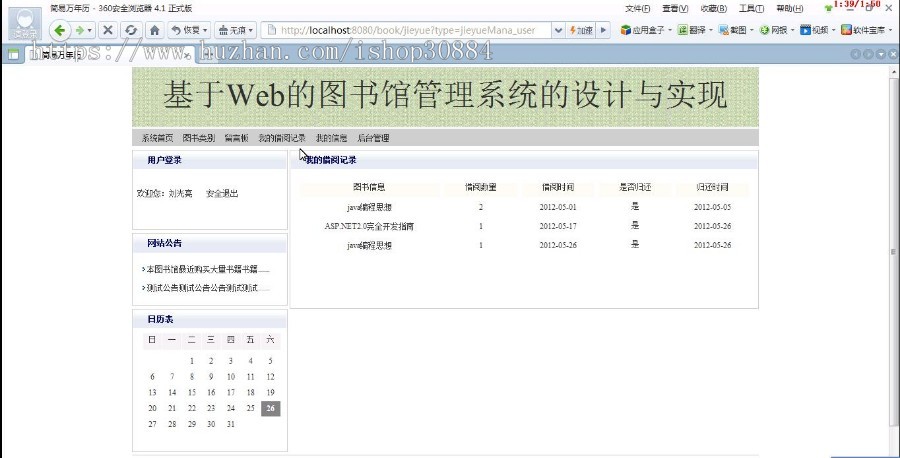Click the 归还时间 column header
This screenshot has width=900, height=458.
(712, 187)
